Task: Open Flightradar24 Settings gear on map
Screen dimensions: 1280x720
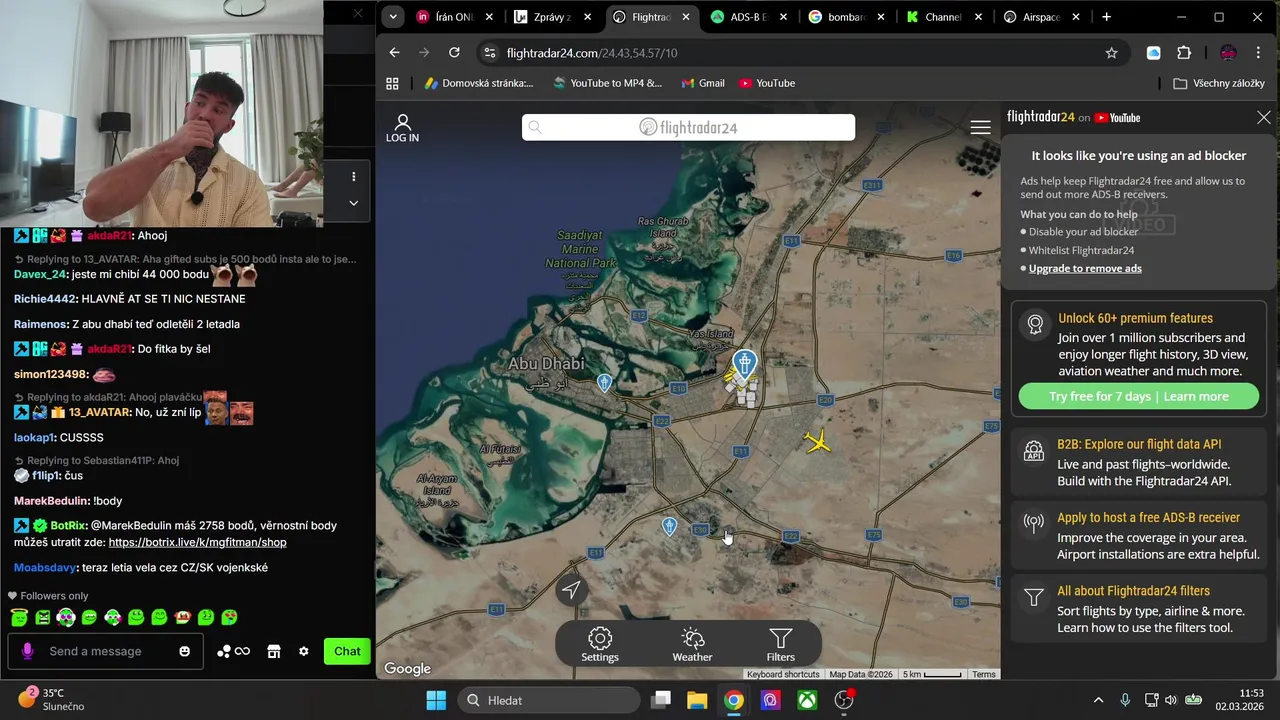Action: (x=600, y=645)
